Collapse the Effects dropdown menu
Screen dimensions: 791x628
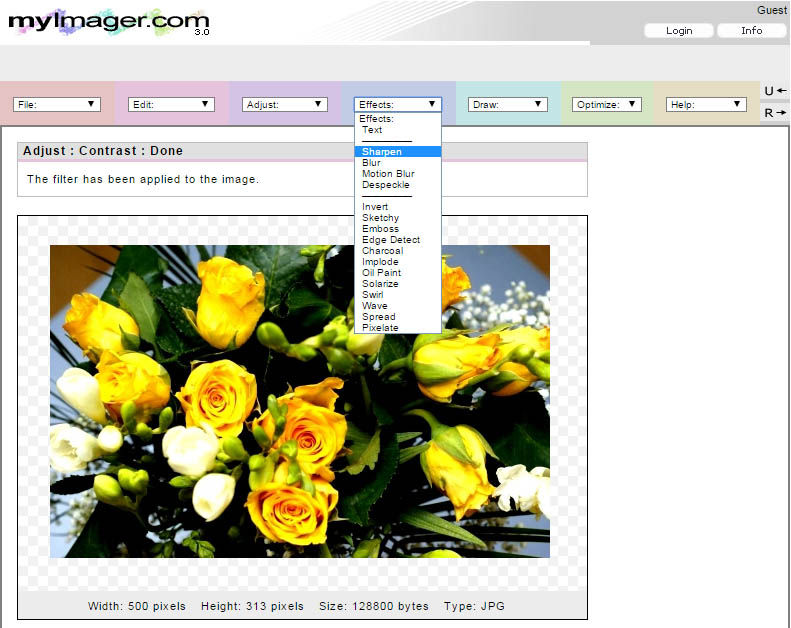398,104
